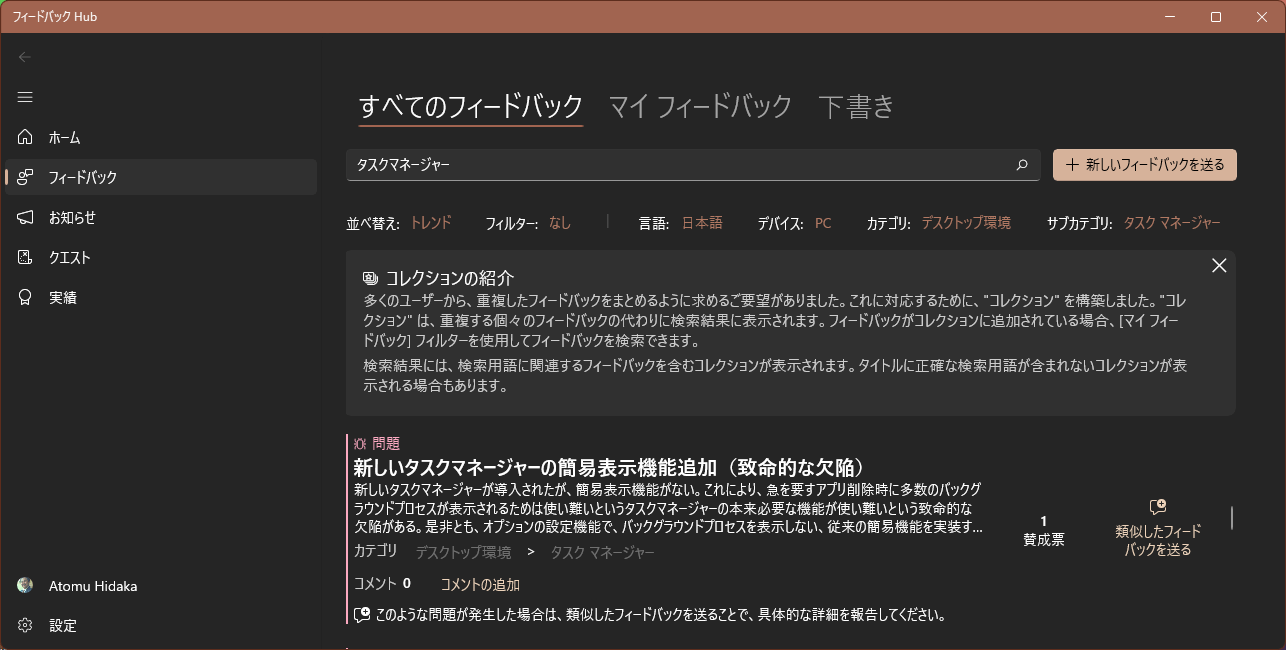Screen dimensions: 1286x650
Task: Click 類似したフィードバックを送る button
Action: tap(1158, 528)
